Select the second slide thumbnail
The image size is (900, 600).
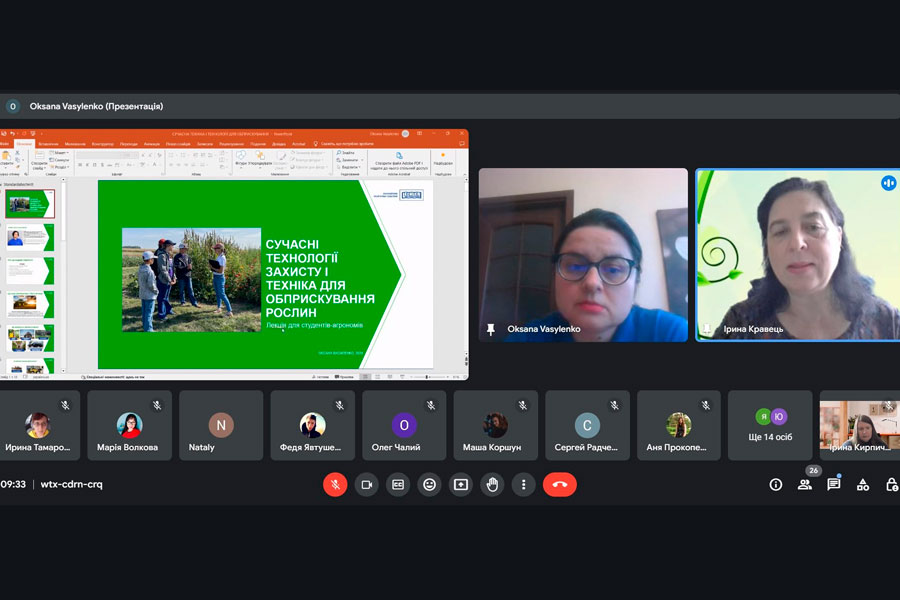coord(30,237)
